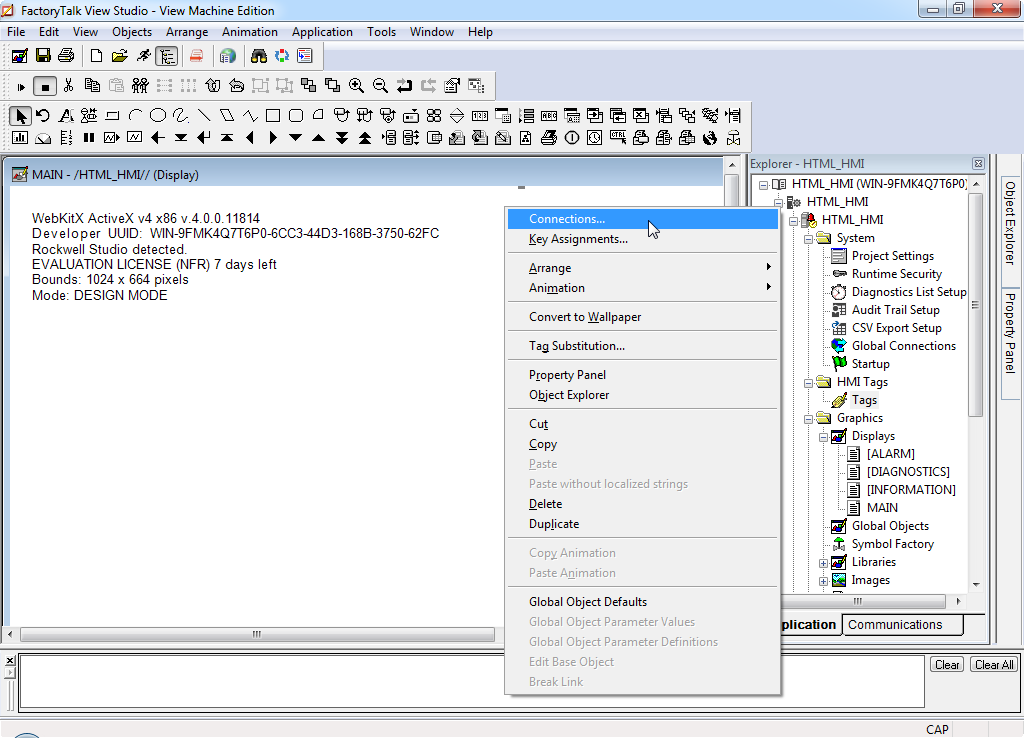Select Key Assignments... in context menu
This screenshot has height=738, width=1024.
click(x=643, y=239)
